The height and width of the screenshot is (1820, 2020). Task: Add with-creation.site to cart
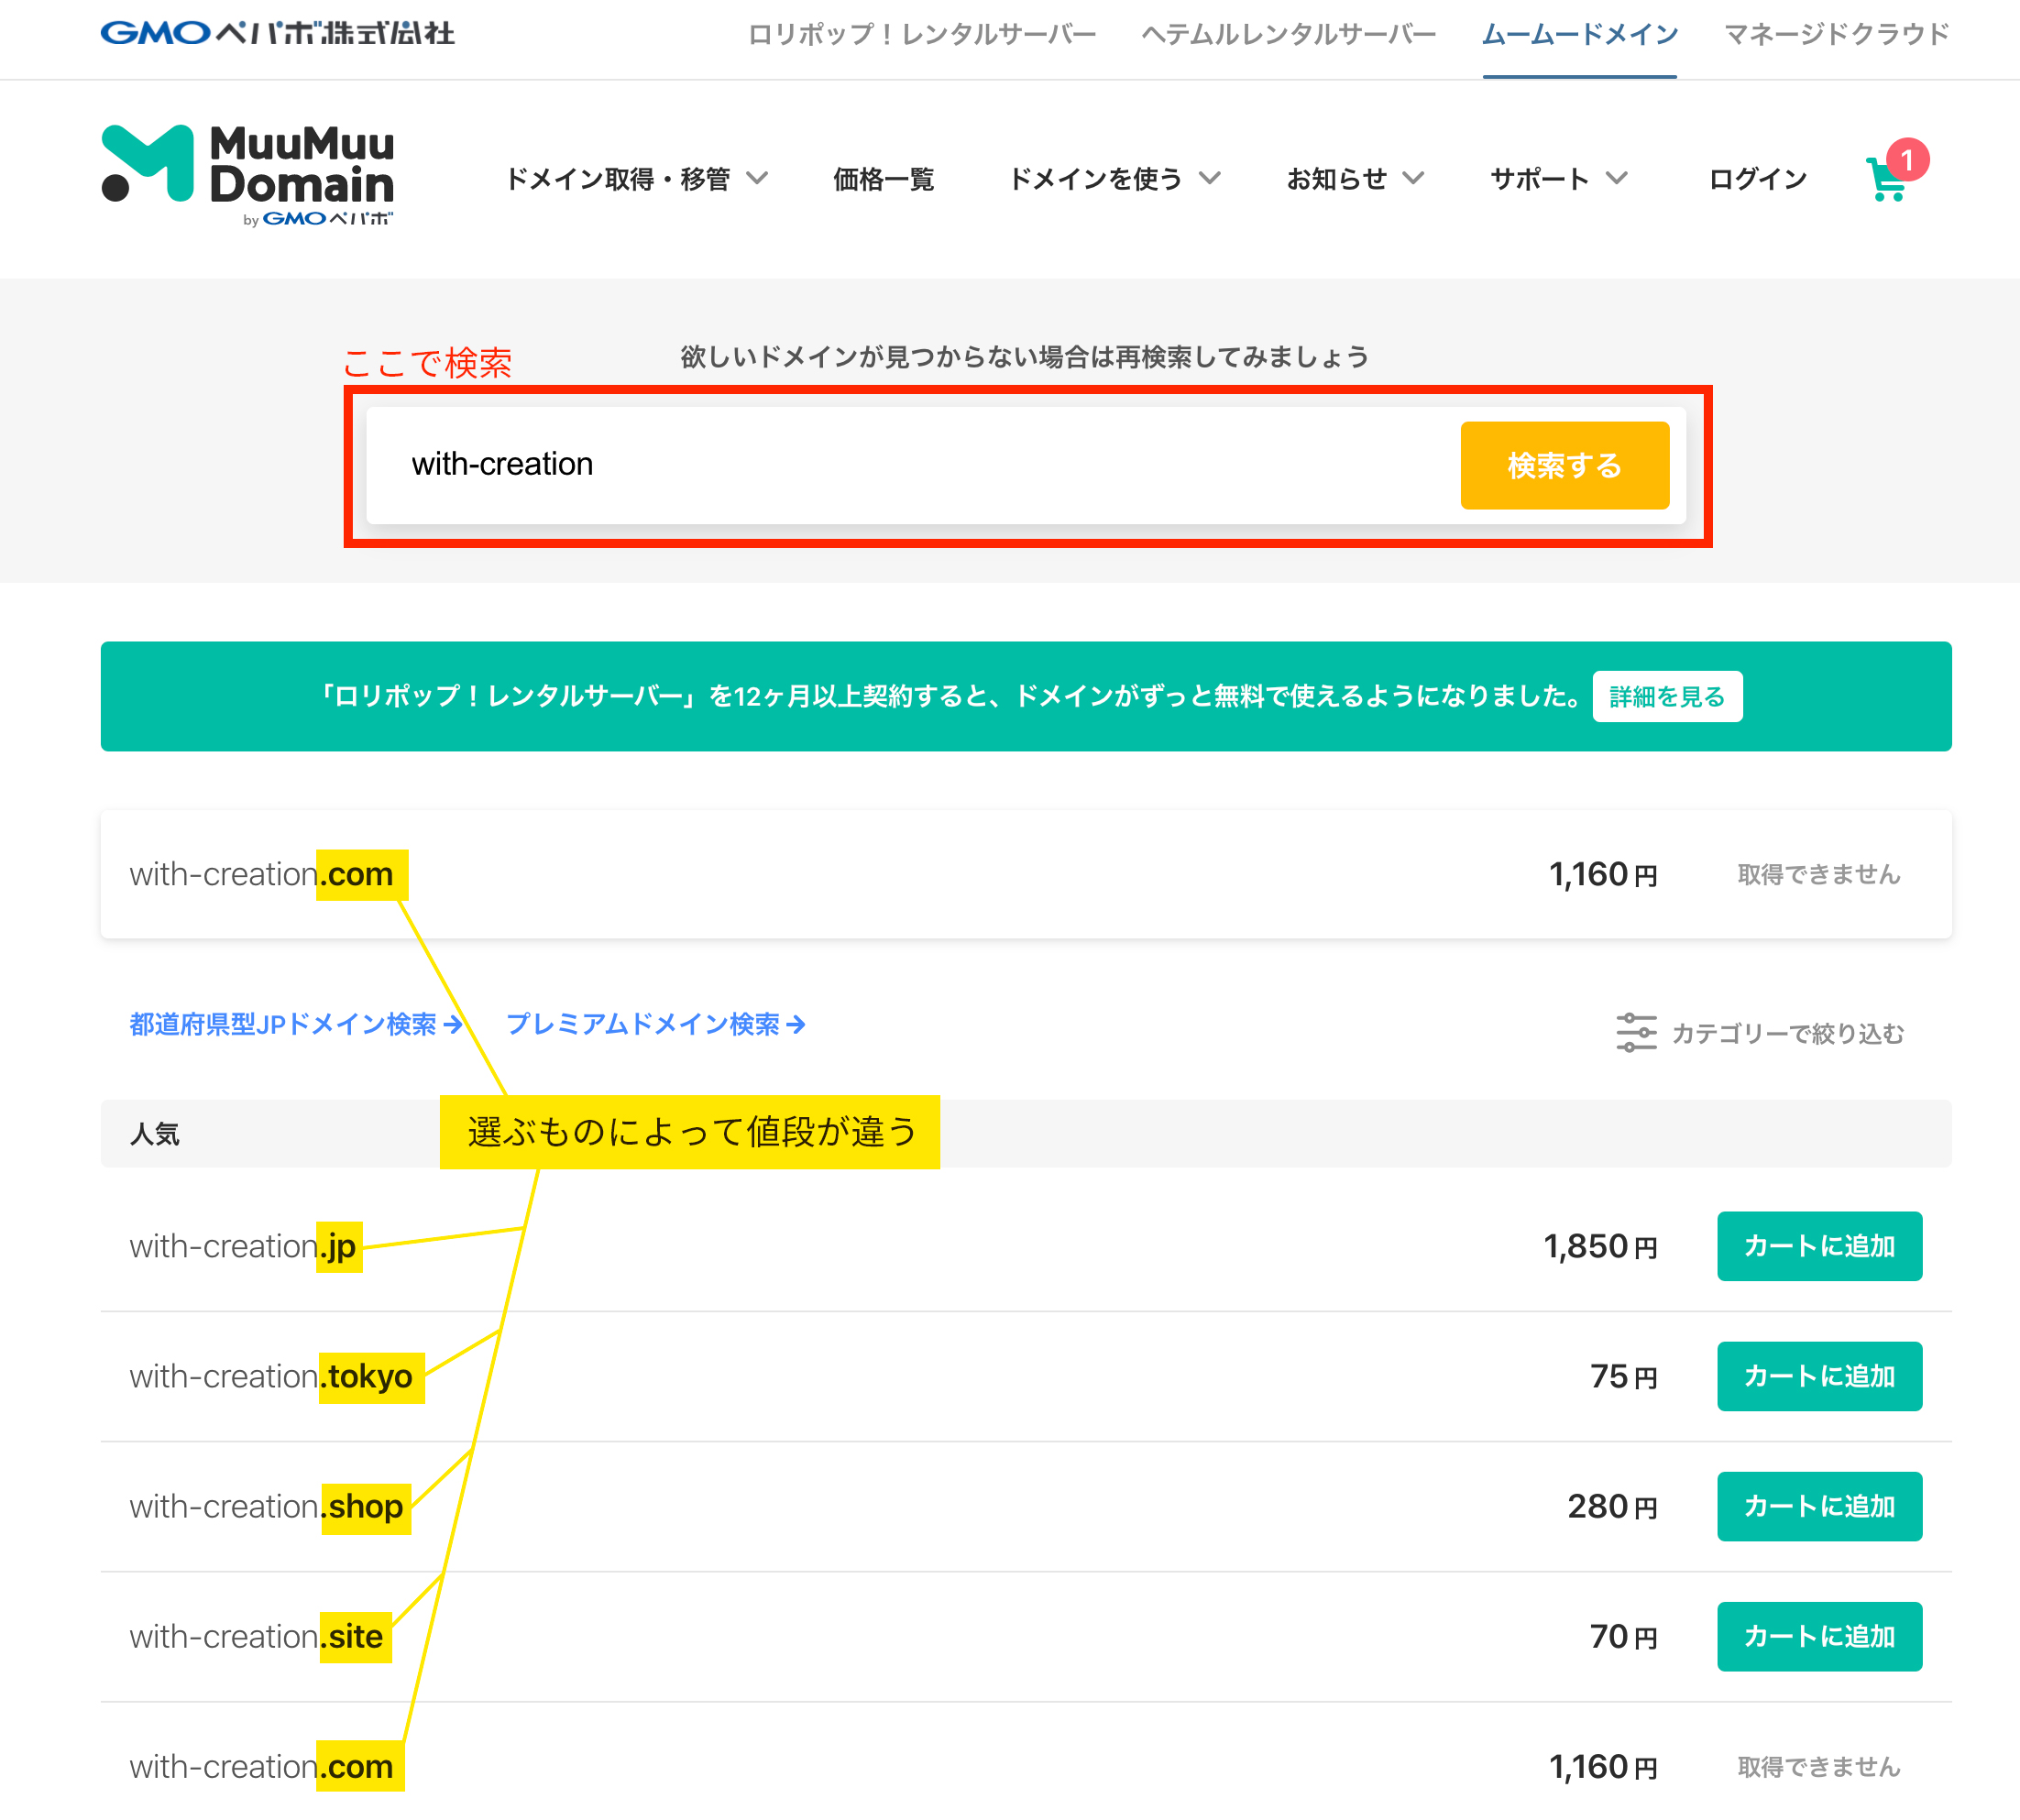point(1818,1636)
